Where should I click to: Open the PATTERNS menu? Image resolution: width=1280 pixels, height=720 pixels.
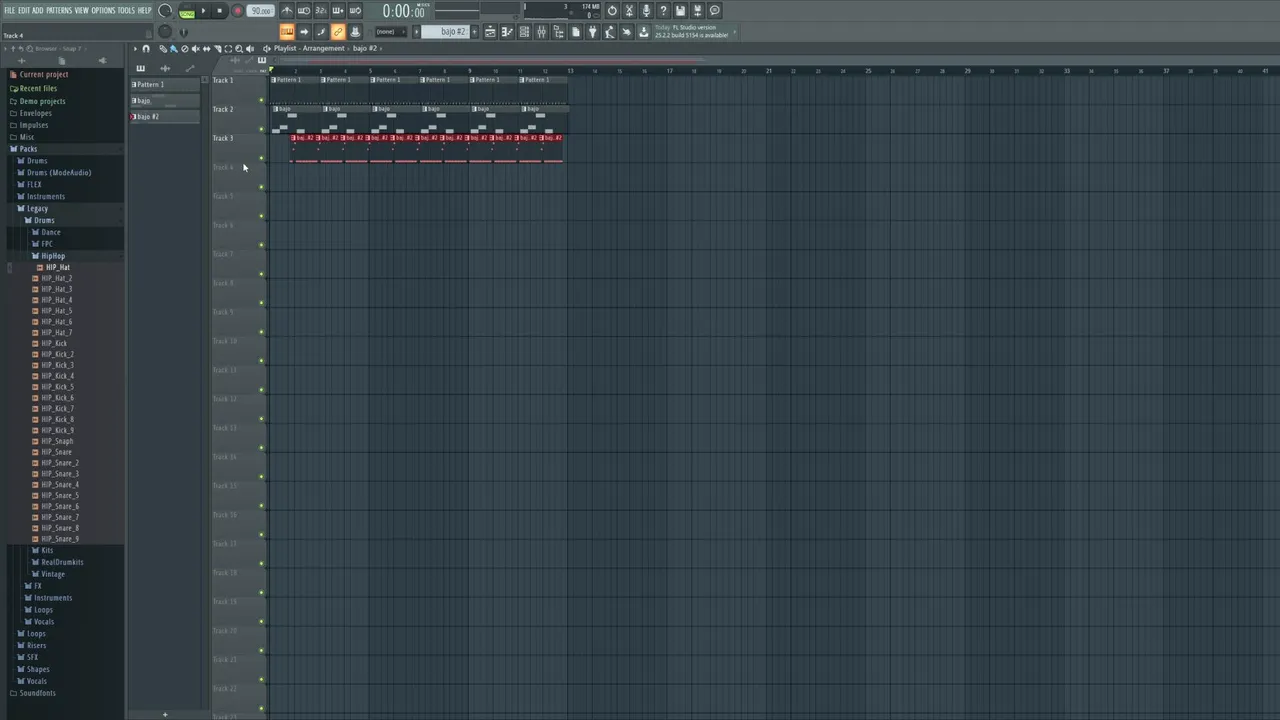(59, 10)
